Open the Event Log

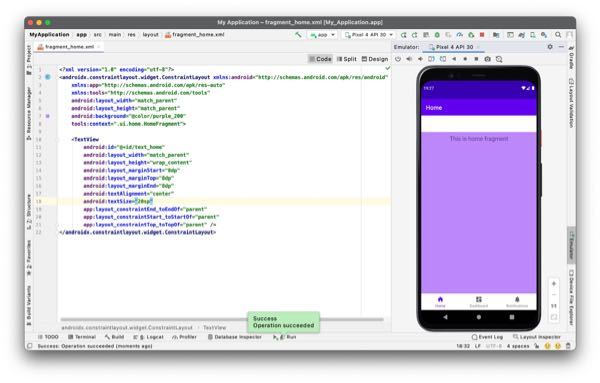(x=487, y=337)
